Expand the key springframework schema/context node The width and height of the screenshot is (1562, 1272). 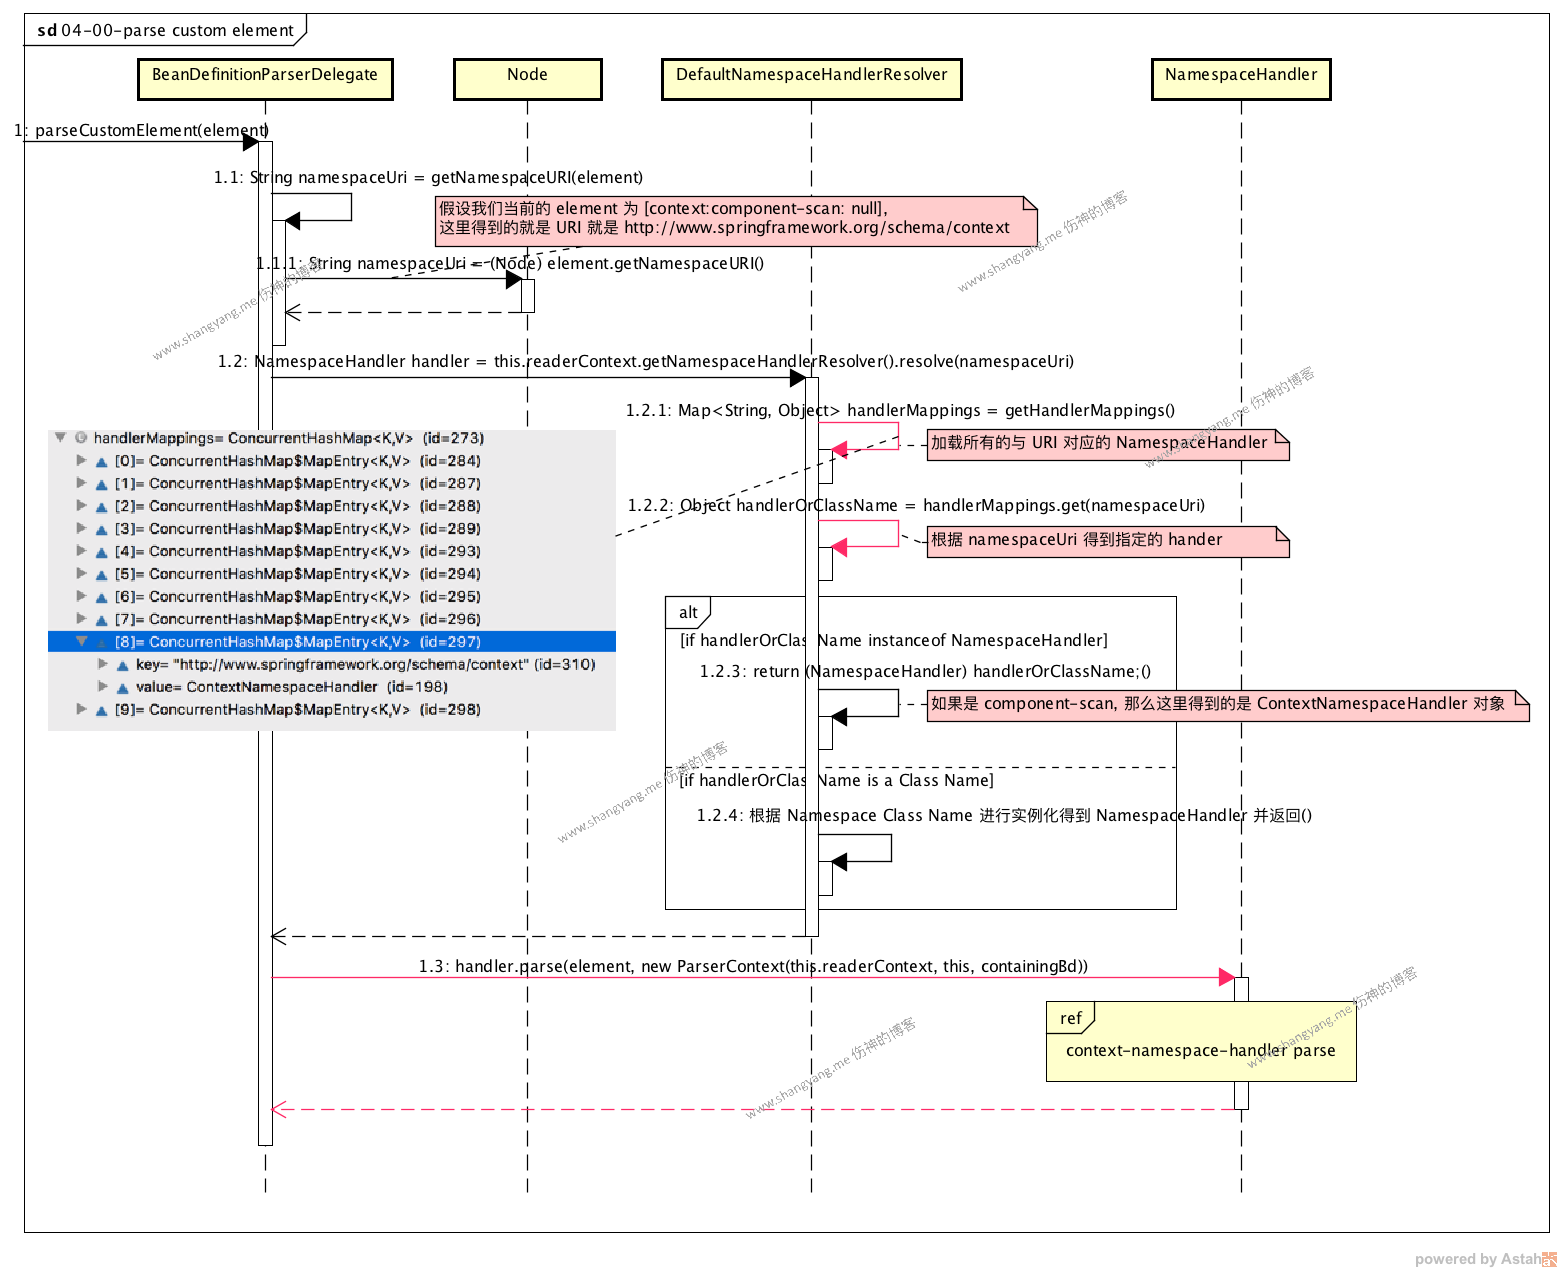tap(102, 664)
